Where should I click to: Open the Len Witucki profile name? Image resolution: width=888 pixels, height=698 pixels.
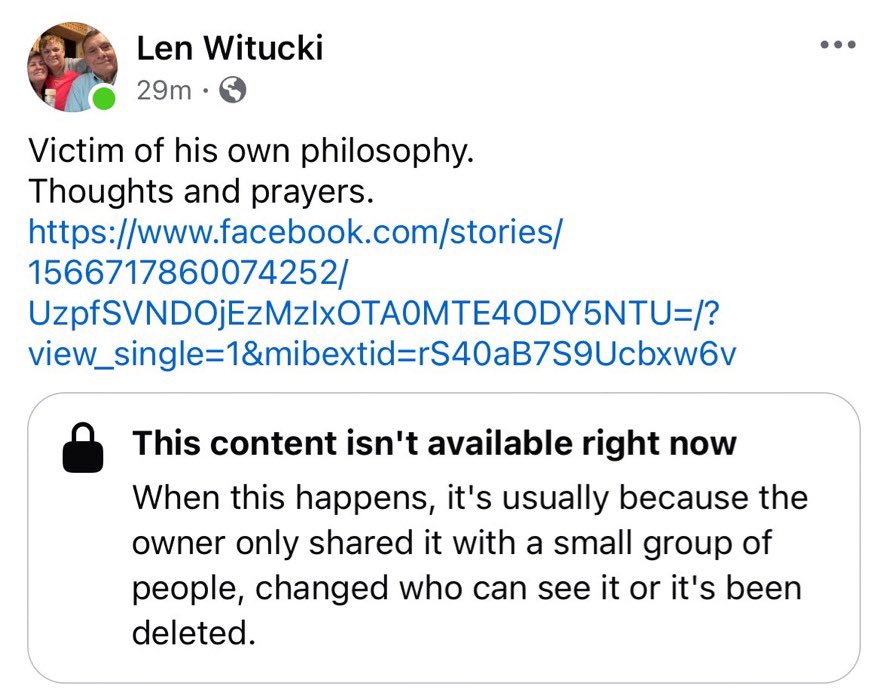(x=229, y=48)
